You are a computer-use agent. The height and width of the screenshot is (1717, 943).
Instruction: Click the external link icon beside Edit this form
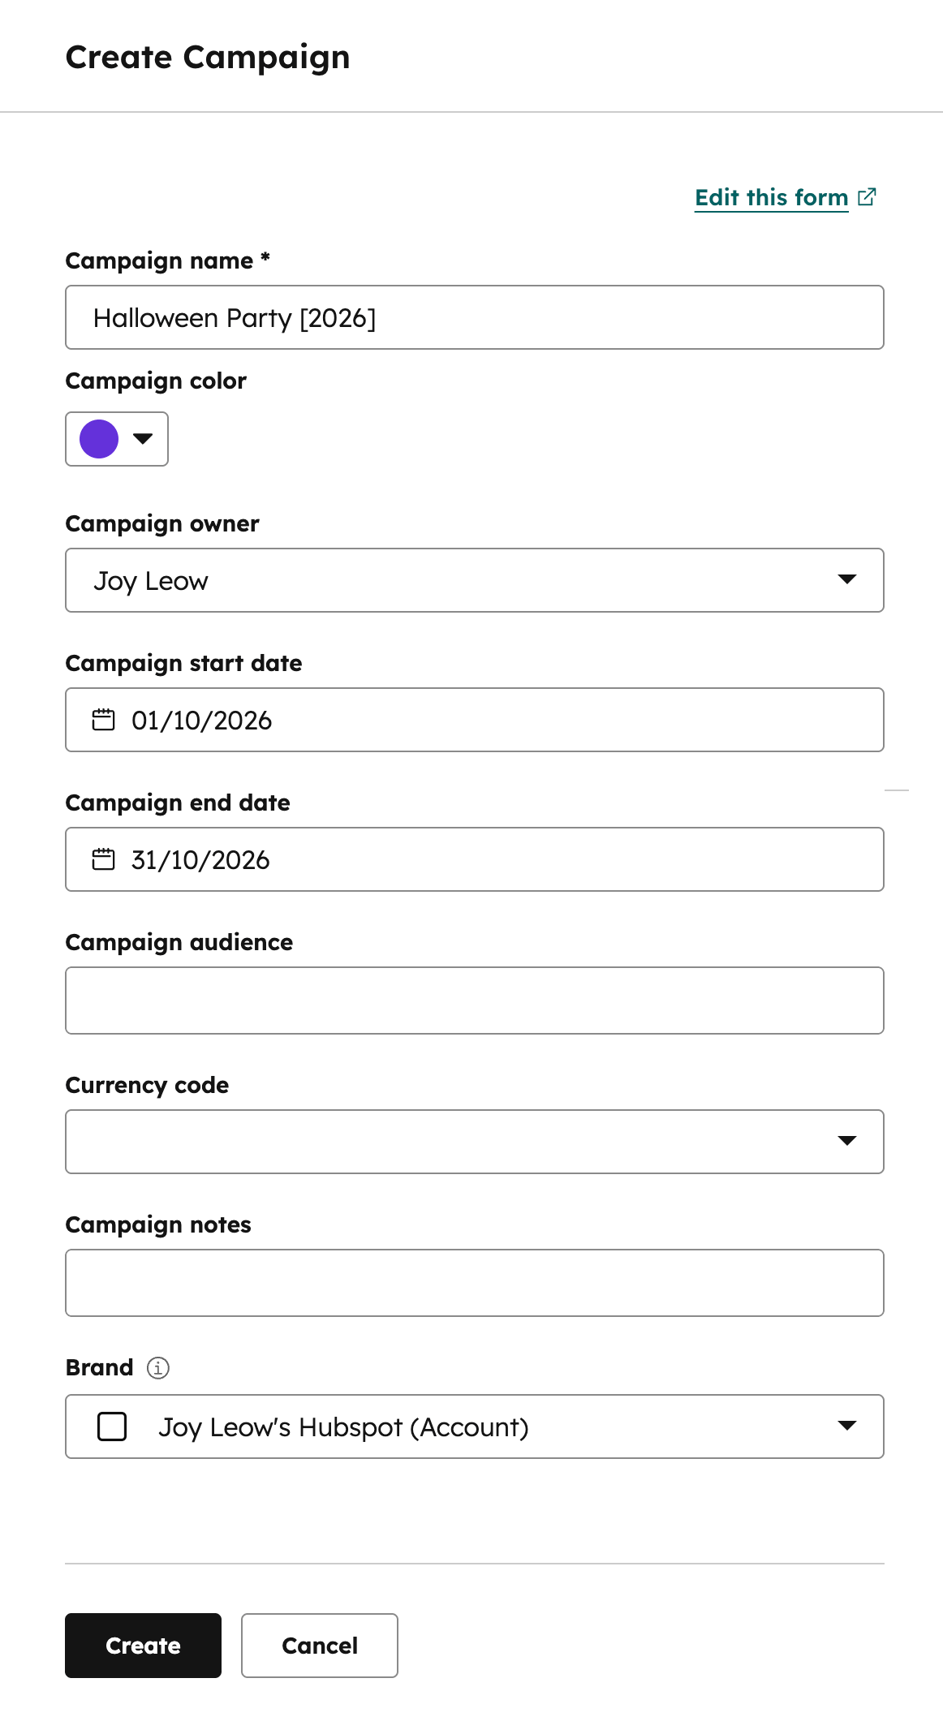867,197
